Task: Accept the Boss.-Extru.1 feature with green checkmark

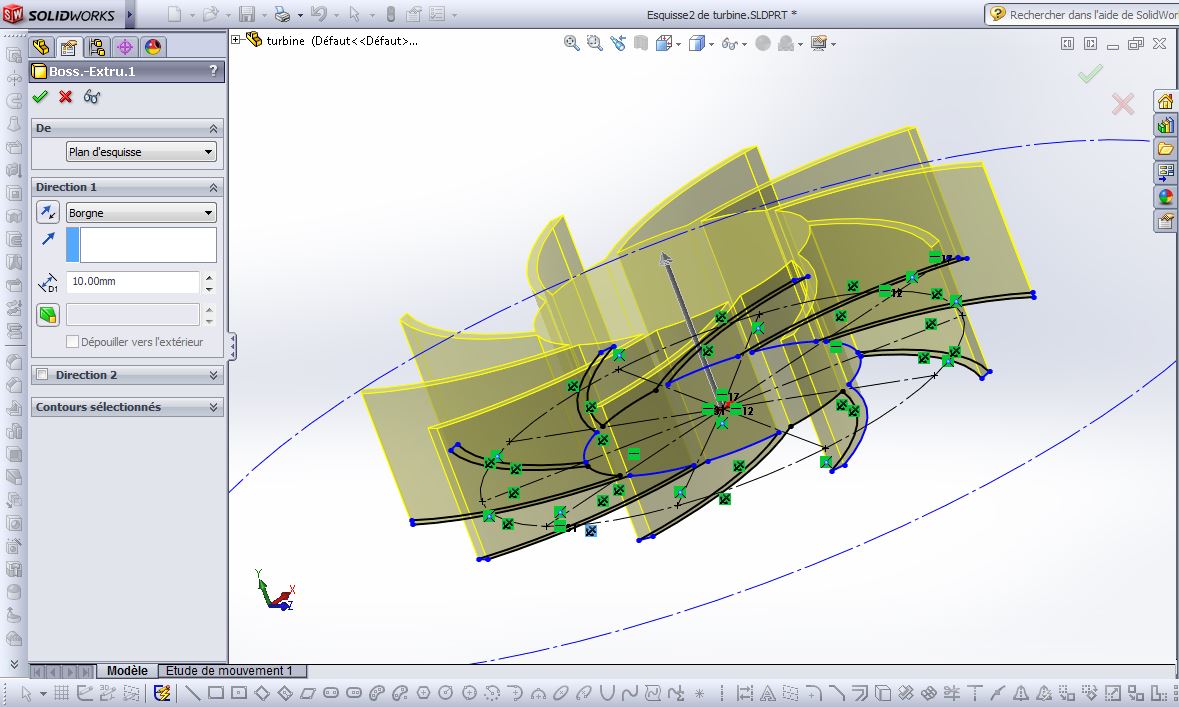Action: [41, 96]
